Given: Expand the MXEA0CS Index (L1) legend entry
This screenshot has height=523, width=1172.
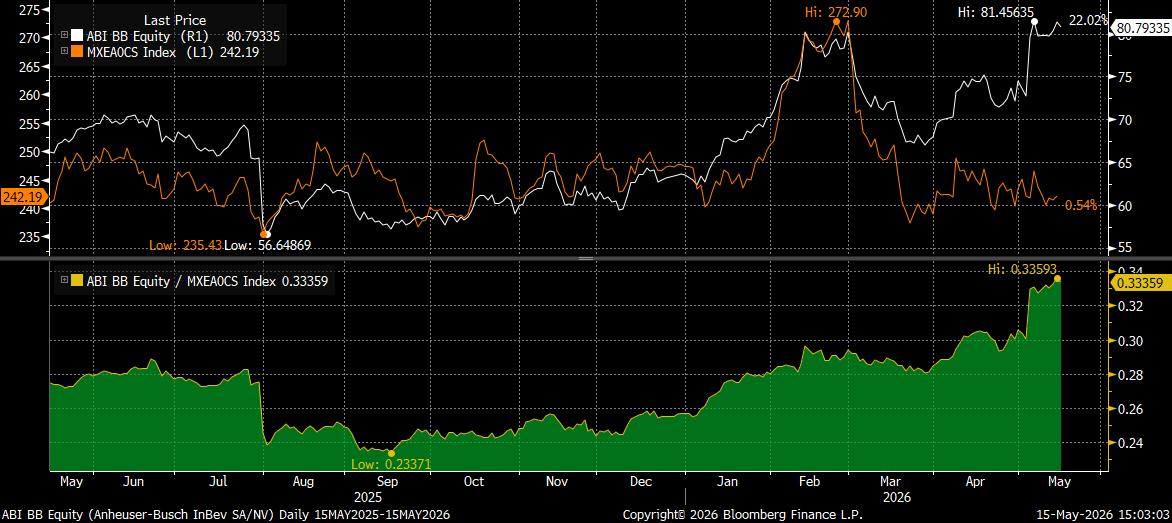Looking at the screenshot, I should pos(65,50).
